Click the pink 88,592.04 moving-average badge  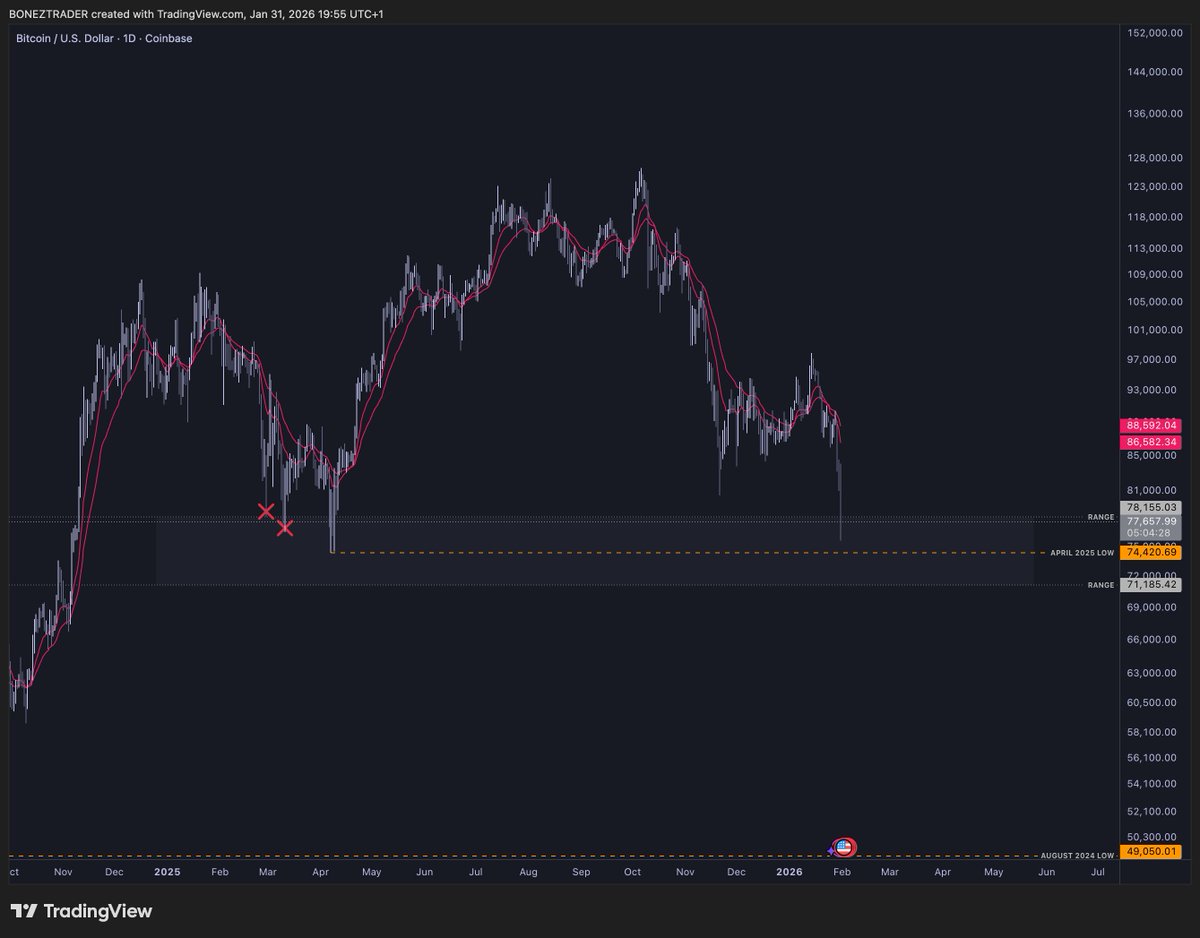coord(1149,425)
